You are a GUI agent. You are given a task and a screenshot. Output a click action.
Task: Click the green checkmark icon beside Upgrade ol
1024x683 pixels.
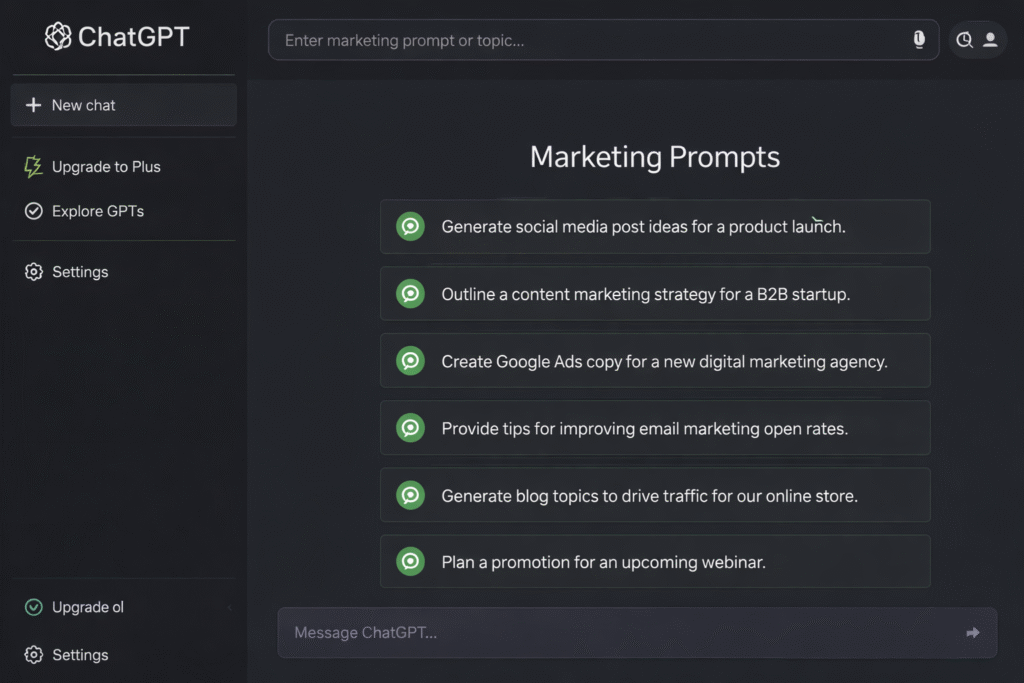[32, 607]
